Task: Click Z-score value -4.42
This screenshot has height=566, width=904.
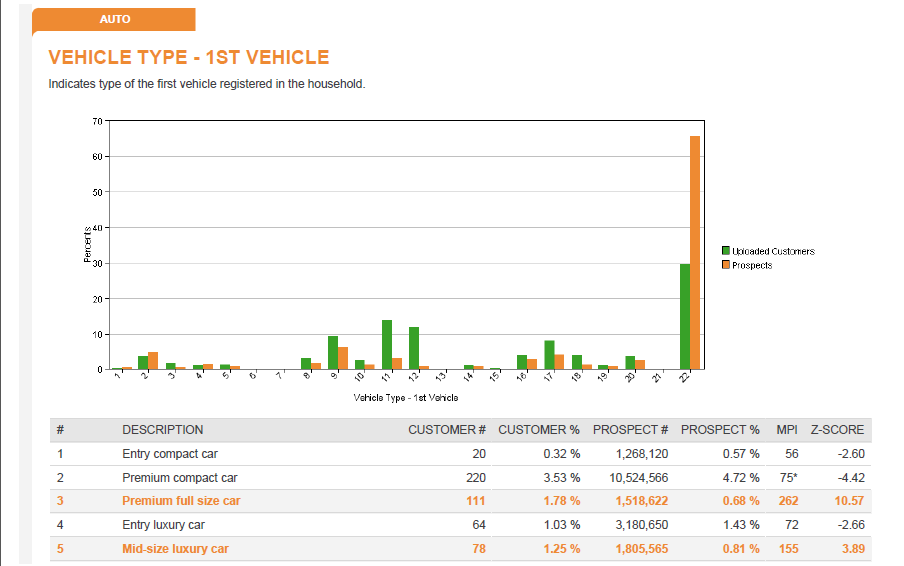Action: coord(851,478)
